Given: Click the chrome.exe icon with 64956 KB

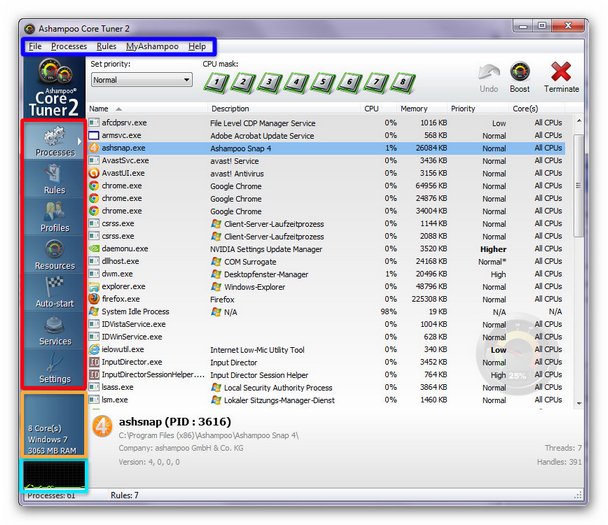Looking at the screenshot, I should [93, 186].
